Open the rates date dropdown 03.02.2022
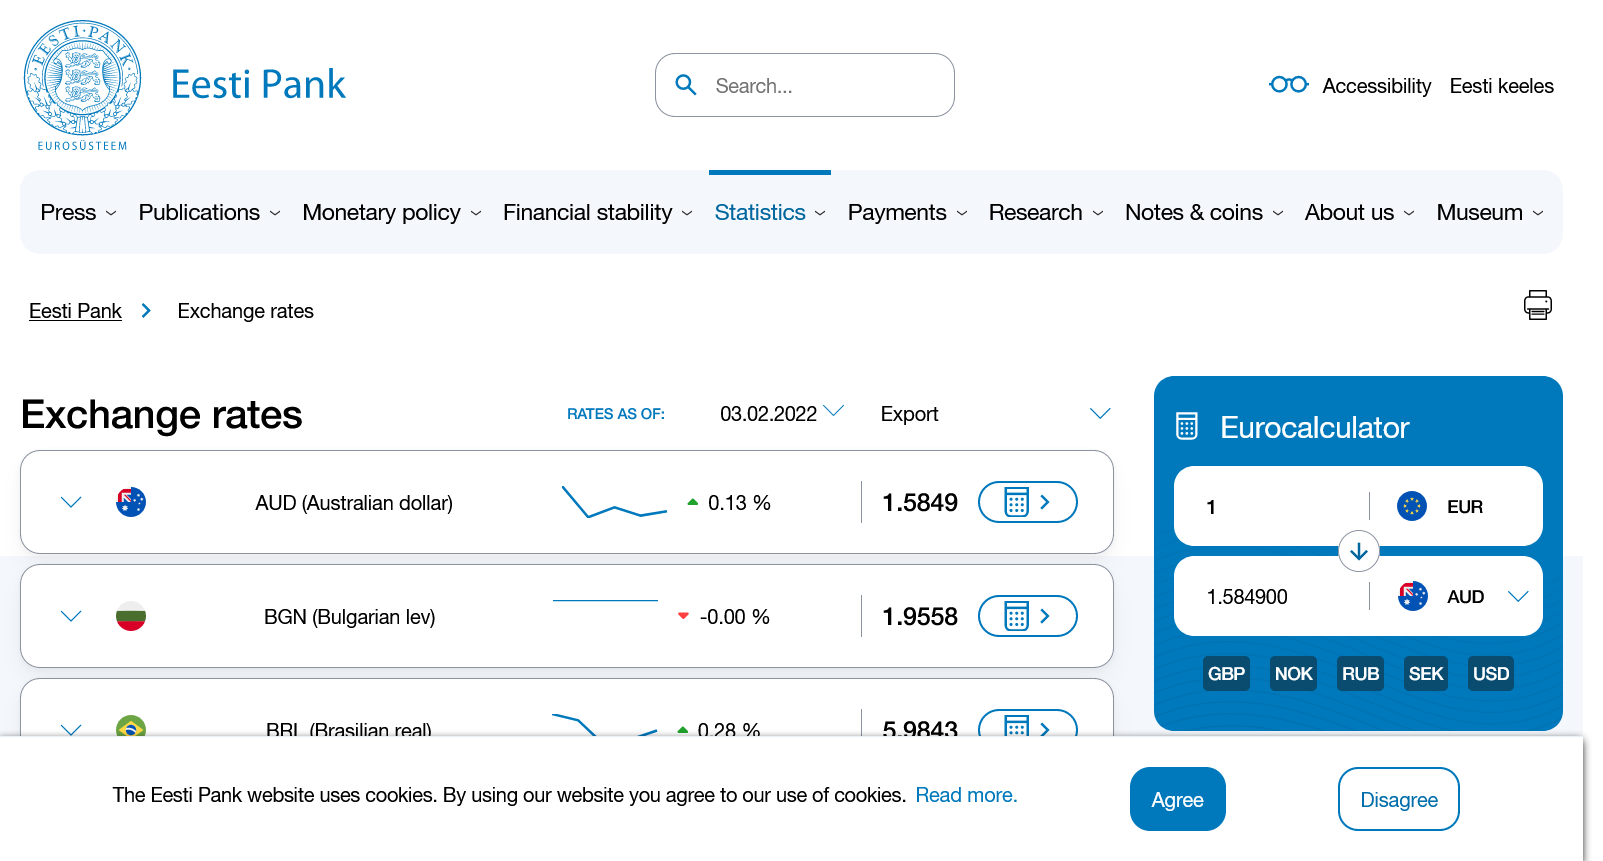The width and height of the screenshot is (1603, 861). coord(781,414)
